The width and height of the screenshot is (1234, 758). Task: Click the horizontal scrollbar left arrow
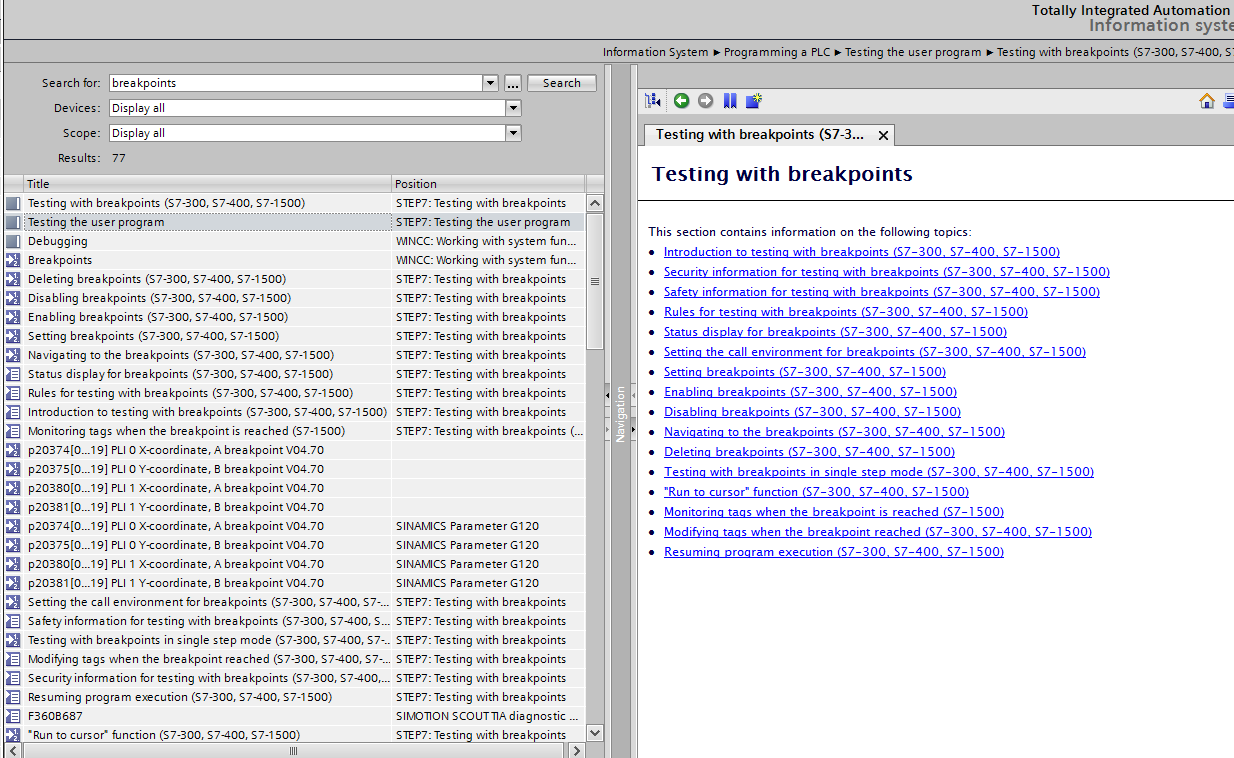tap(12, 750)
